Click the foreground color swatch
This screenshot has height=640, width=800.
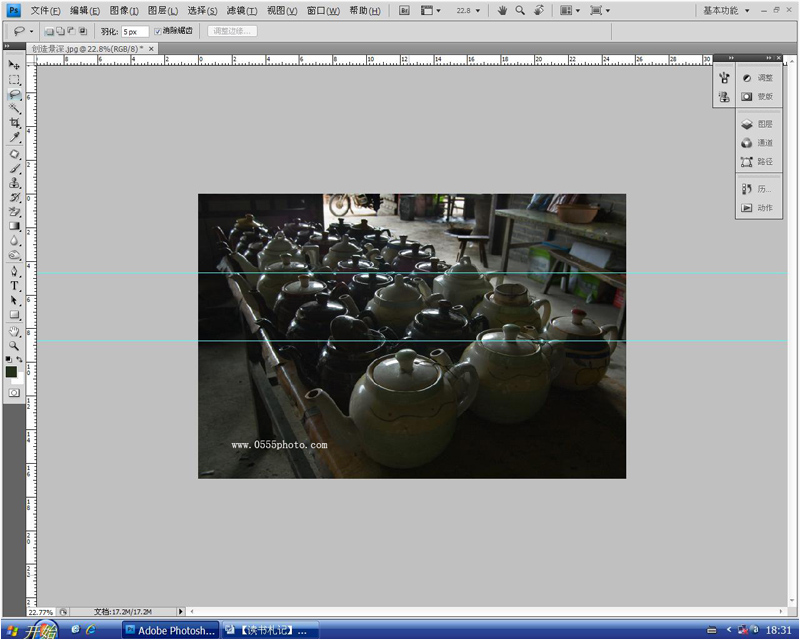(11, 371)
